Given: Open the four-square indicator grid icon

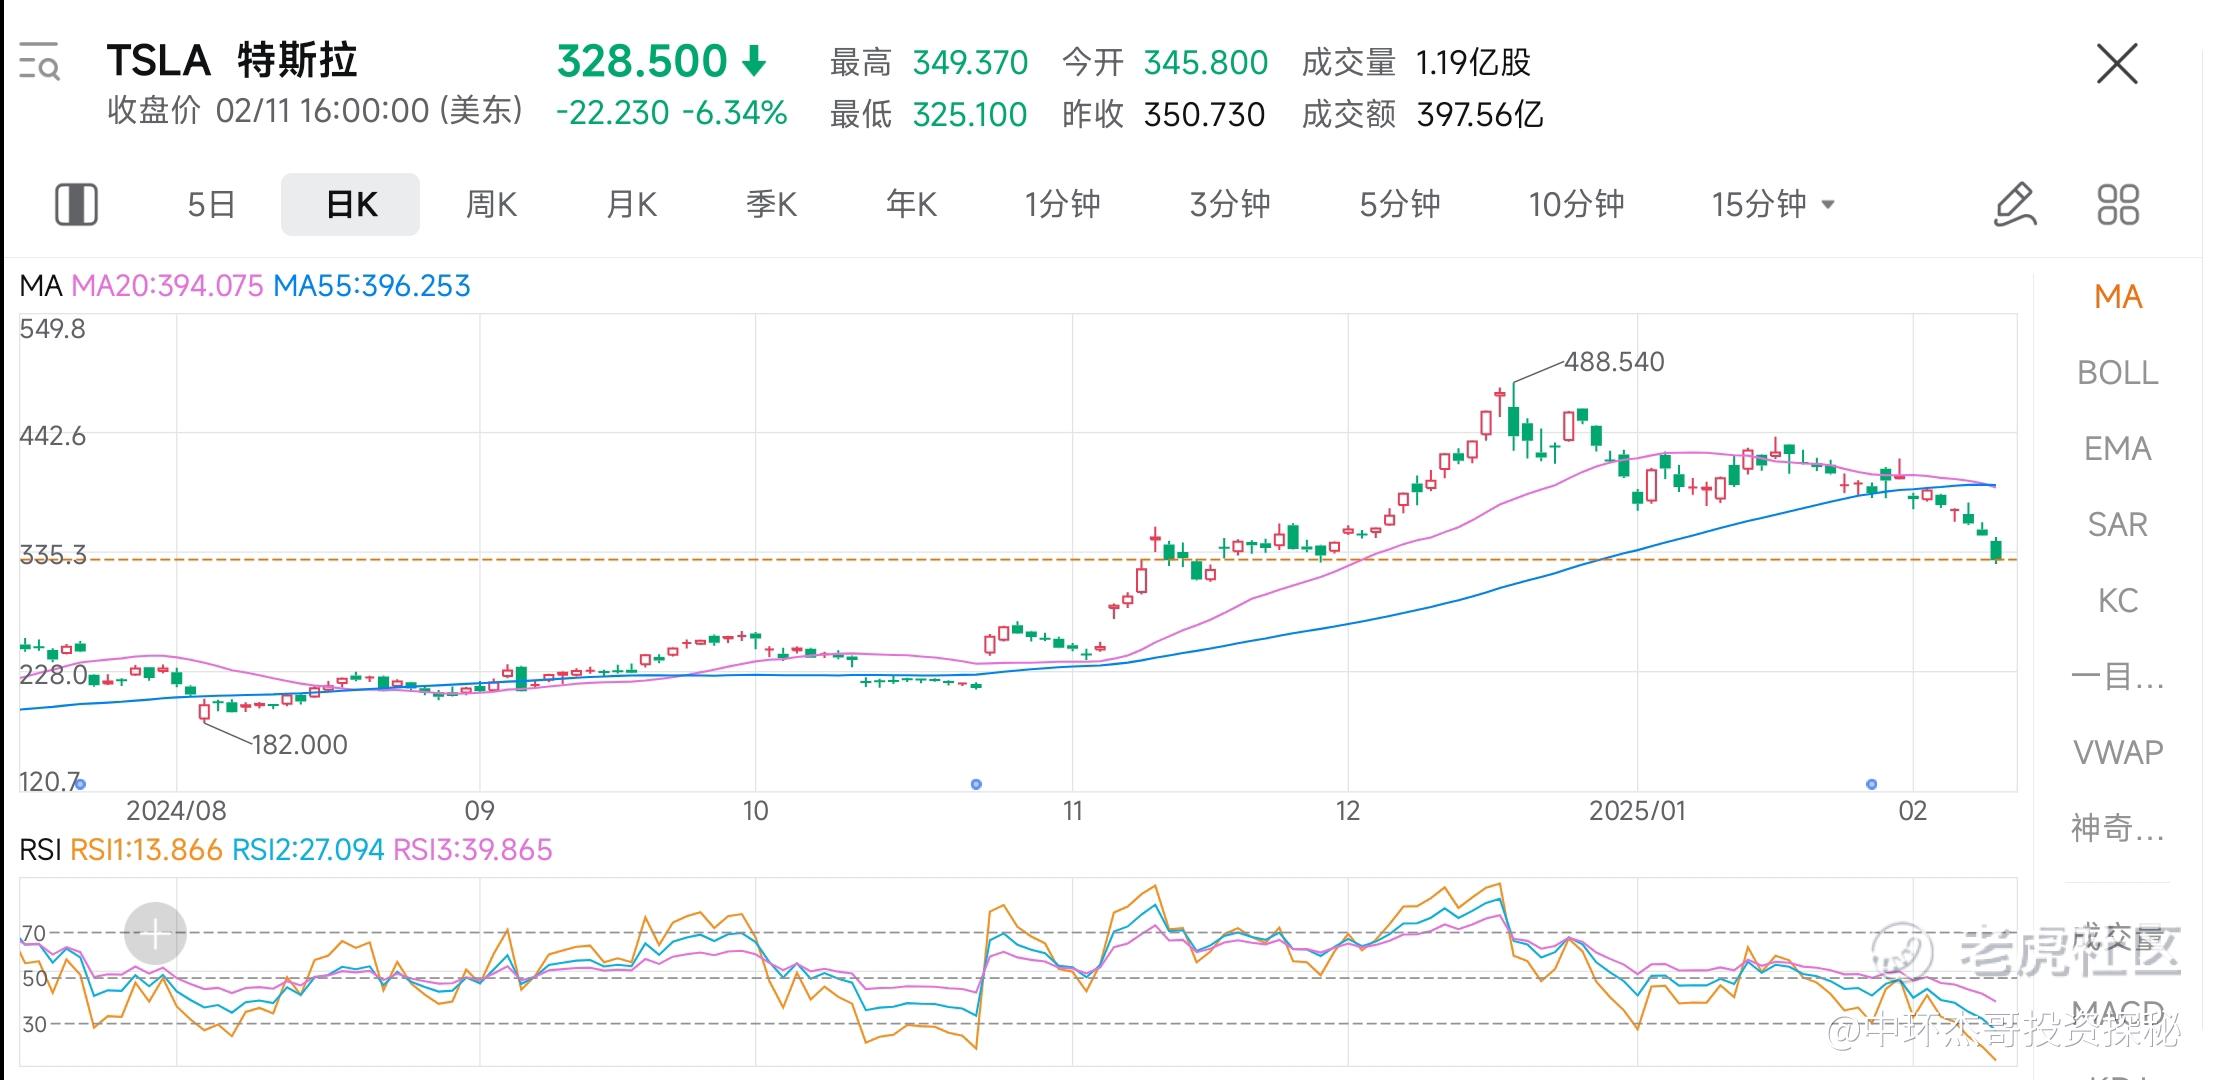Looking at the screenshot, I should coord(2118,205).
